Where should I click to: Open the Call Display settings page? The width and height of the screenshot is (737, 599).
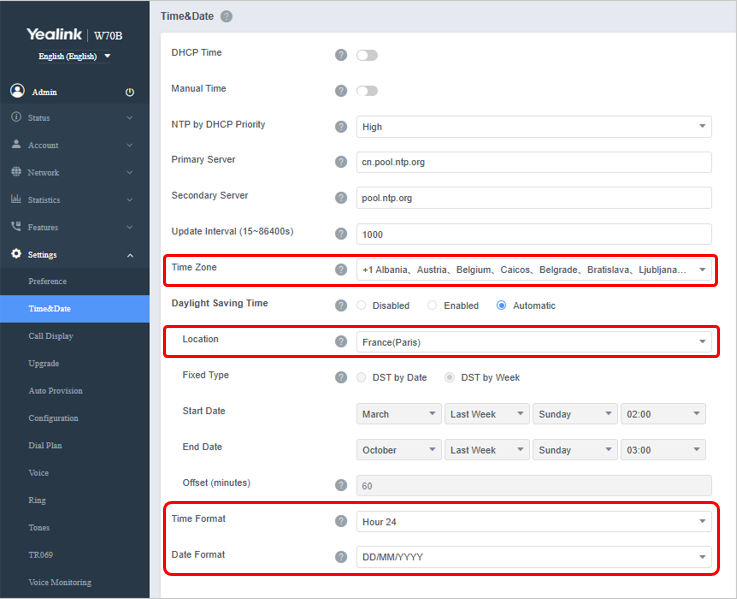(x=51, y=336)
